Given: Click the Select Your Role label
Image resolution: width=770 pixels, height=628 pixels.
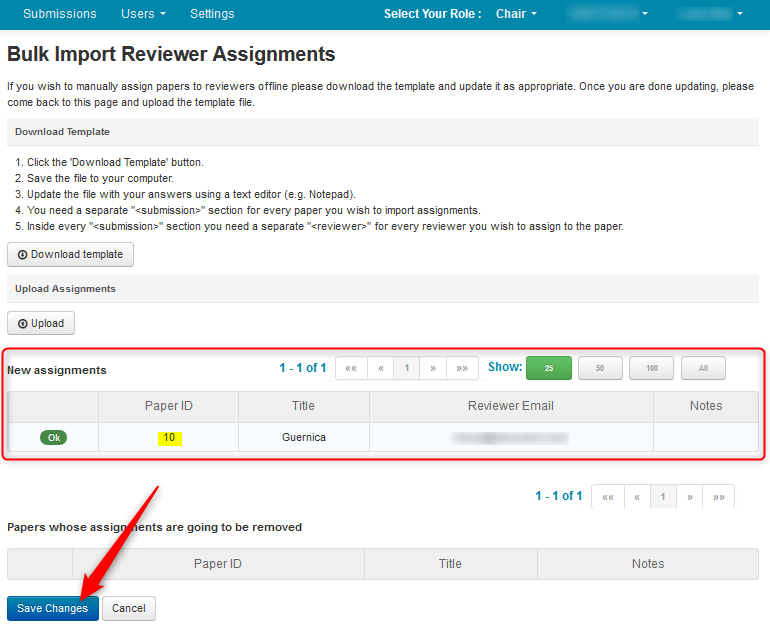Looking at the screenshot, I should click(x=433, y=14).
